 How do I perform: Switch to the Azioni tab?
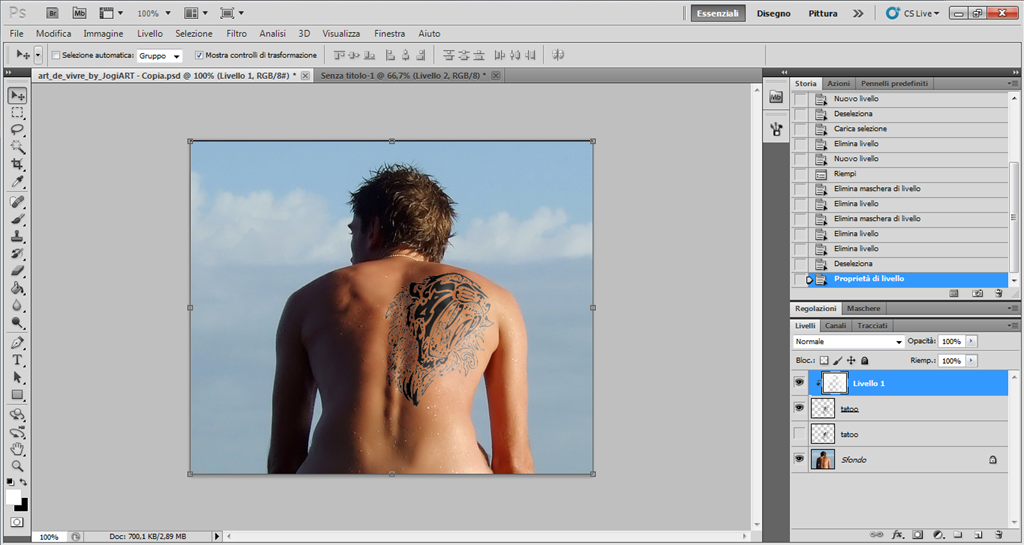[x=839, y=84]
